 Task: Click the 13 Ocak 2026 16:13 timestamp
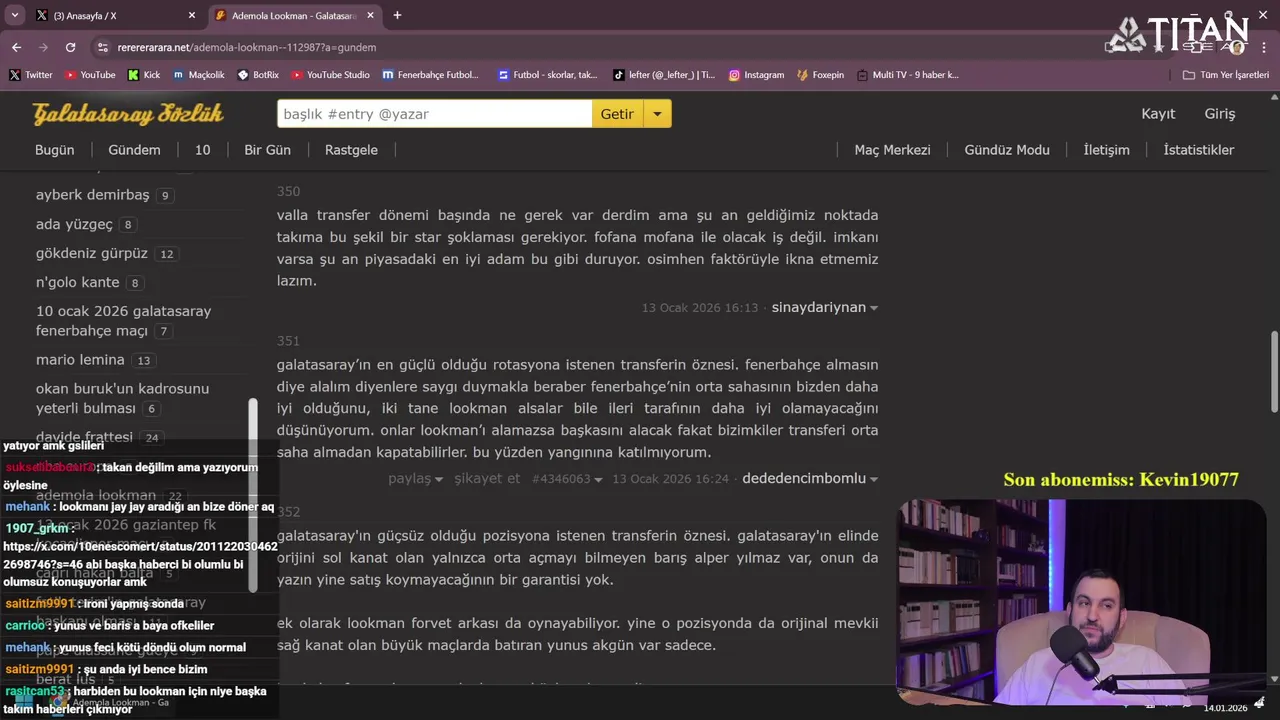(x=700, y=308)
